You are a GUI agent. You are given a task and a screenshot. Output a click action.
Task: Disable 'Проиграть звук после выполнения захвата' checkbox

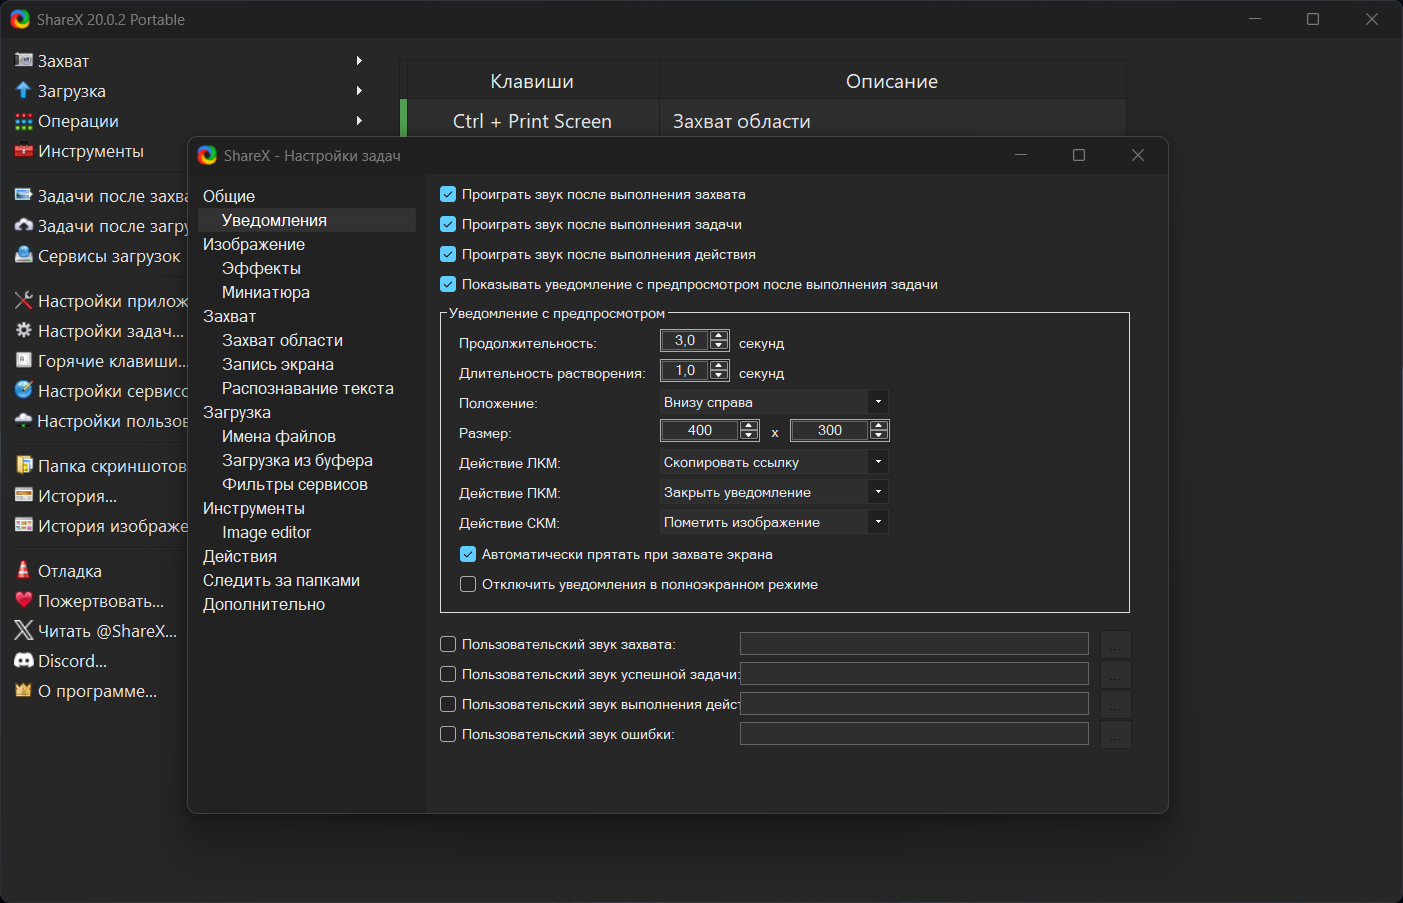[448, 195]
